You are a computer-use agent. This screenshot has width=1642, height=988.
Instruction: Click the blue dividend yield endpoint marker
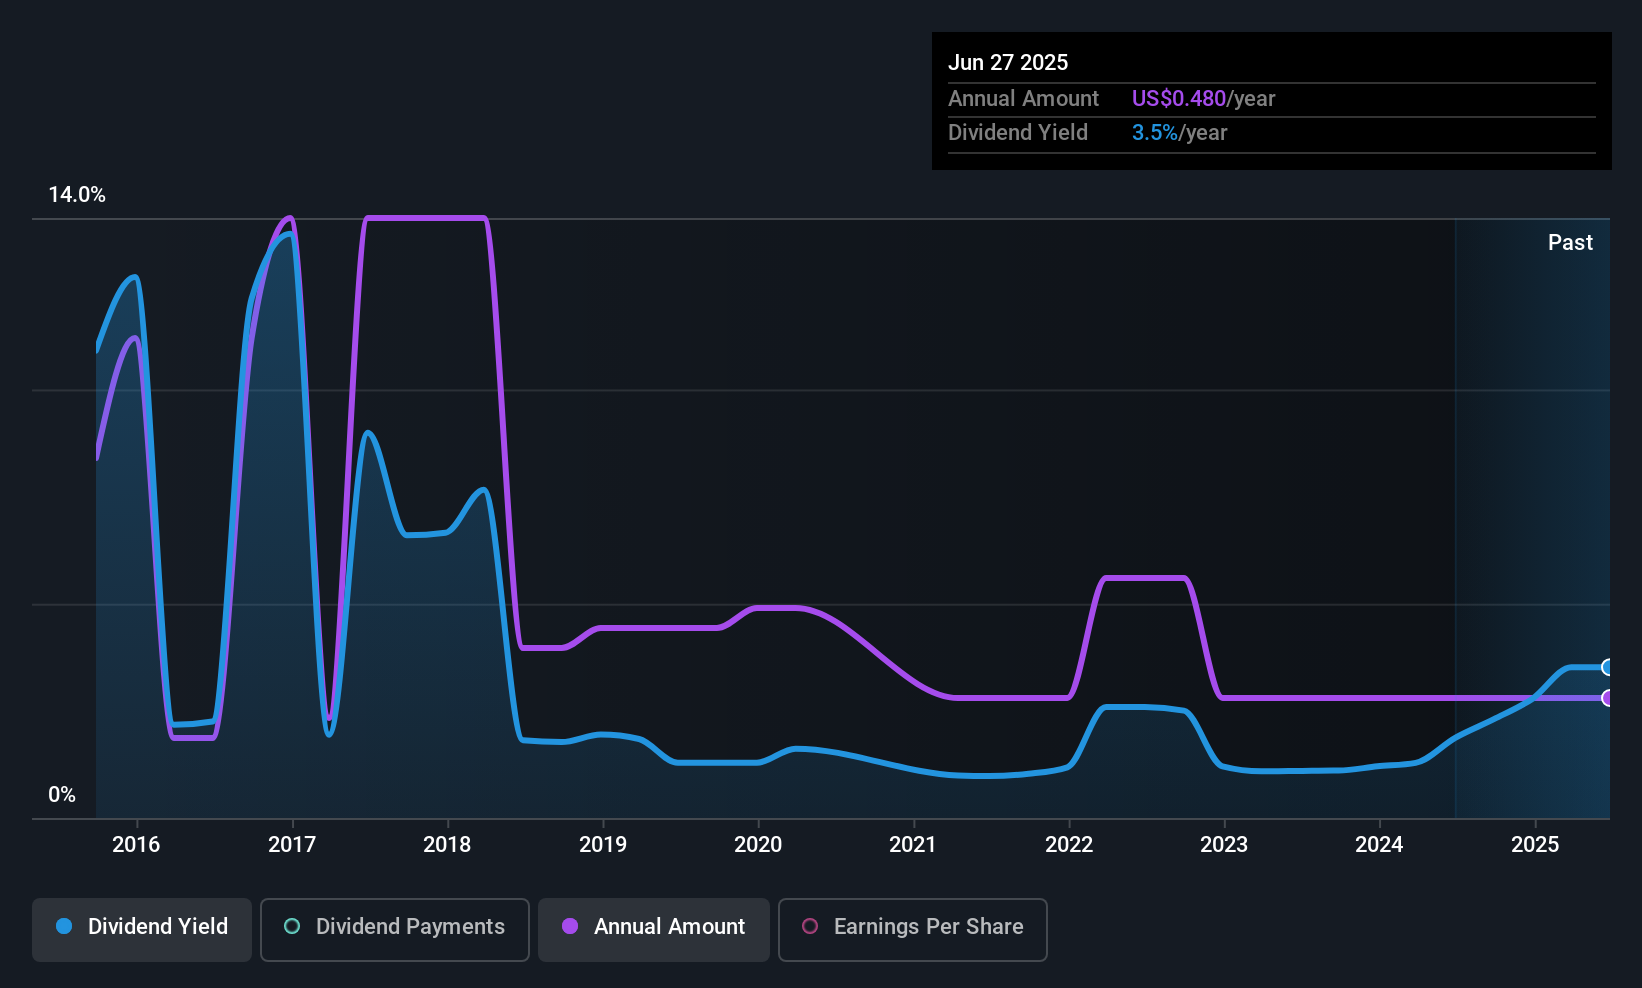click(x=1607, y=667)
